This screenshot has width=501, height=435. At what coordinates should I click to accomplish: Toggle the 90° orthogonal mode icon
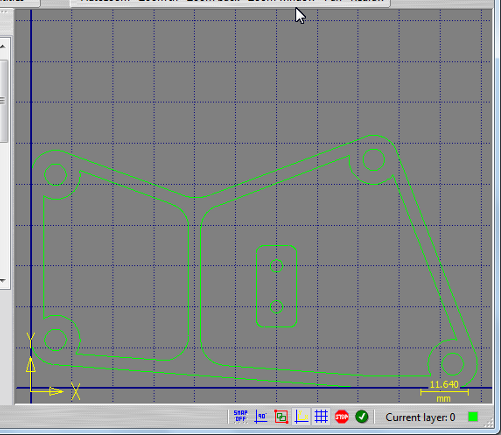click(x=261, y=417)
